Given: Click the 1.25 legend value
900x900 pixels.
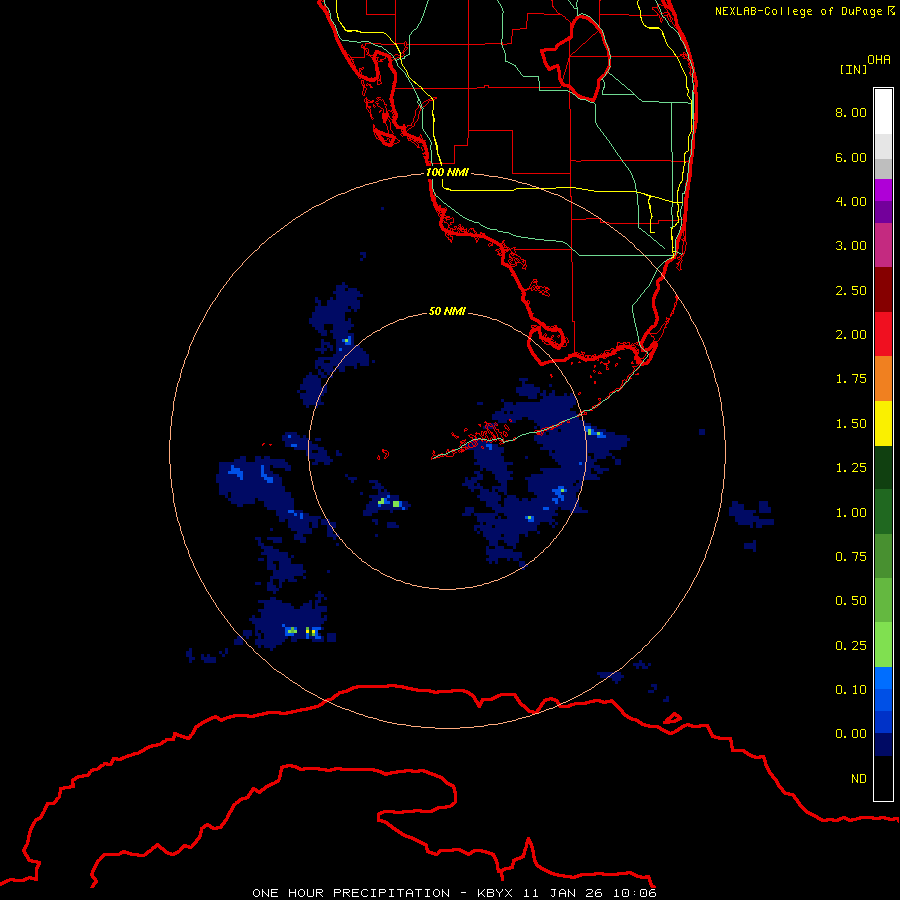Looking at the screenshot, I should click(851, 468).
